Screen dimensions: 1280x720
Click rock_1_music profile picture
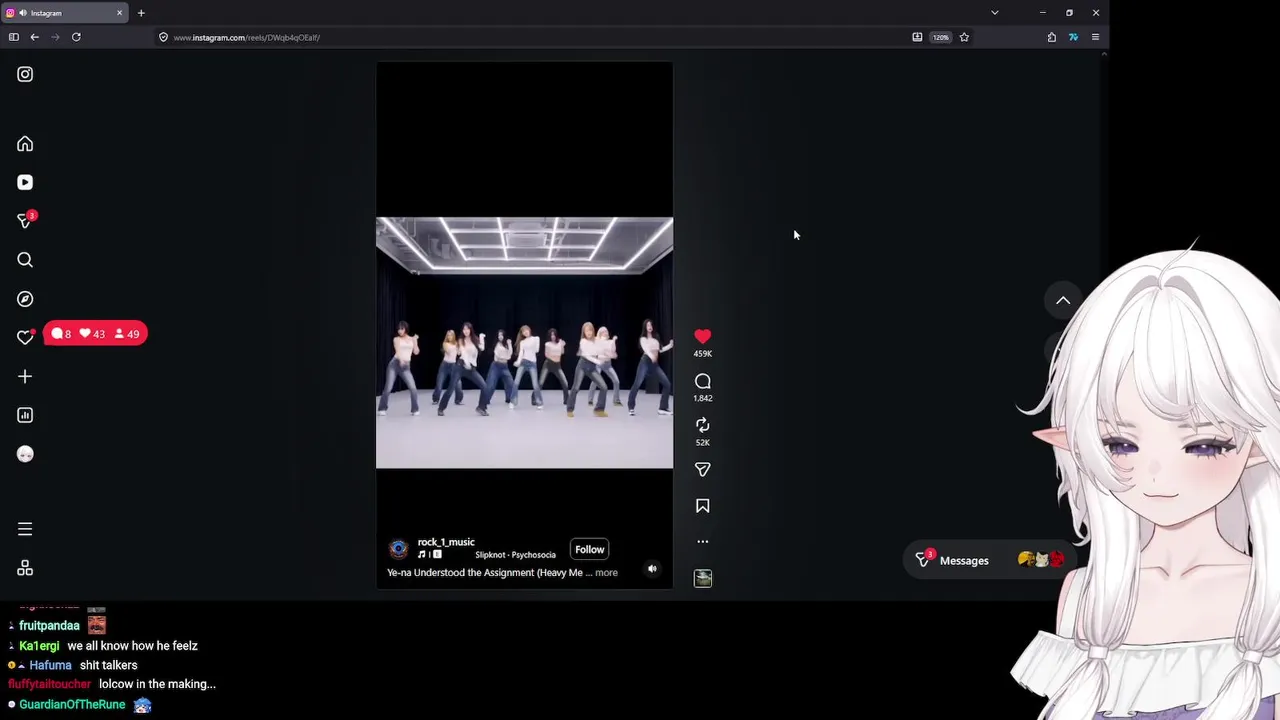(x=398, y=548)
